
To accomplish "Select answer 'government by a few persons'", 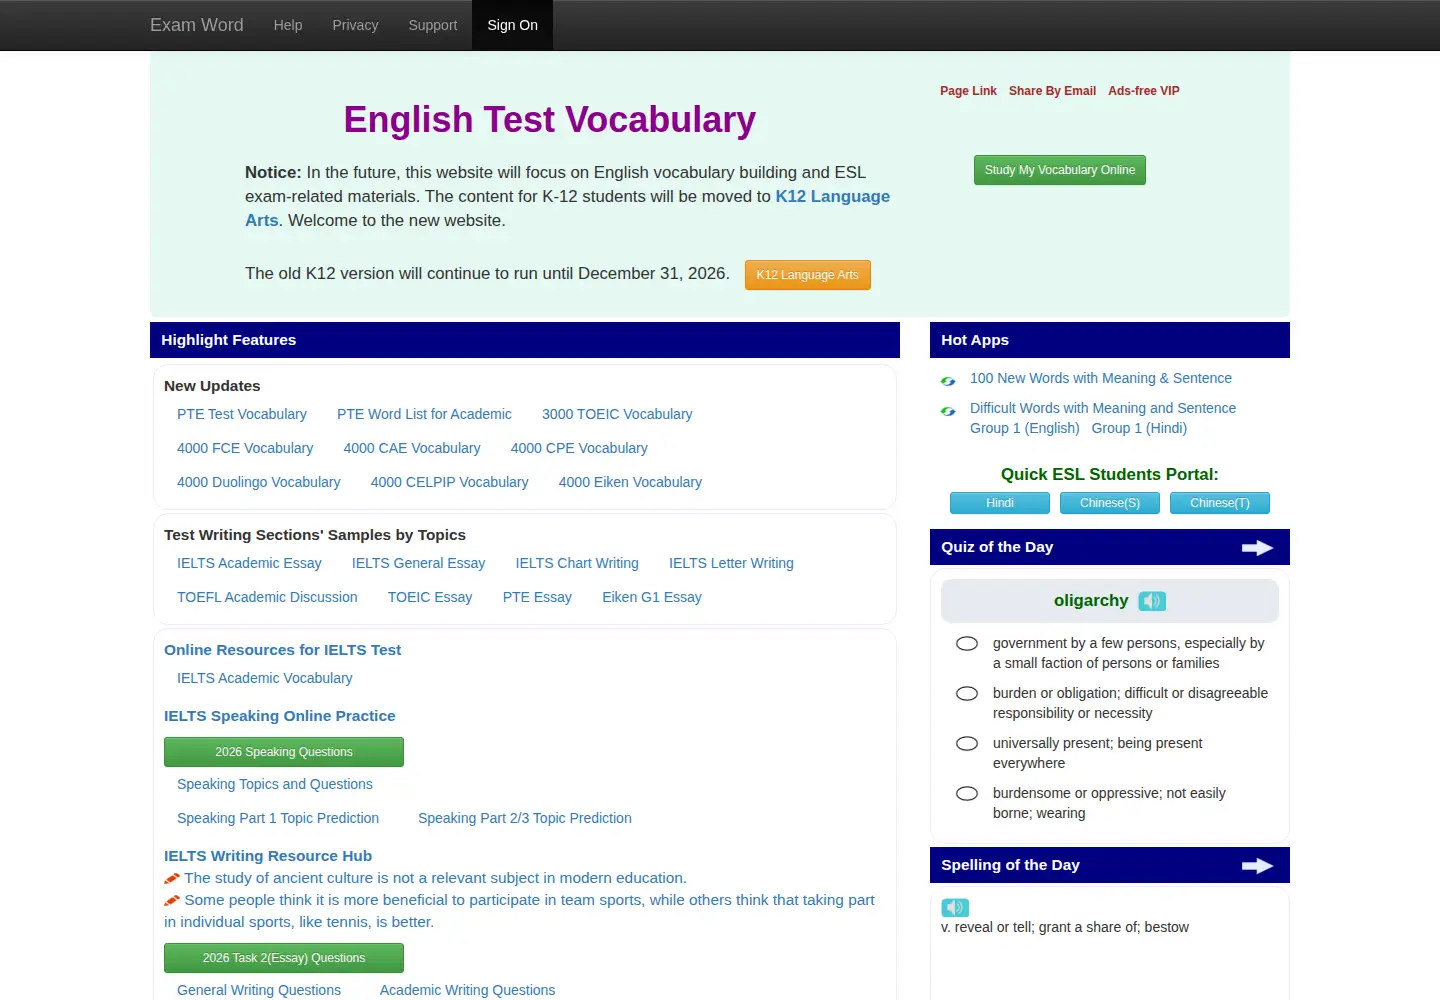I will pos(967,643).
